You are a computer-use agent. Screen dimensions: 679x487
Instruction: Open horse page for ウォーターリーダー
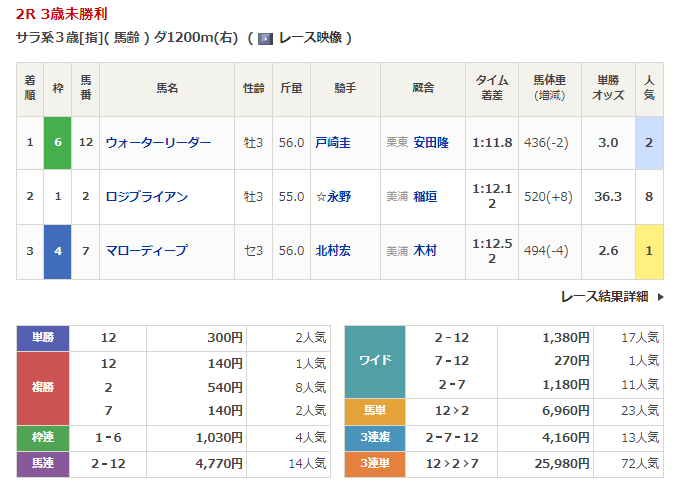pos(158,142)
